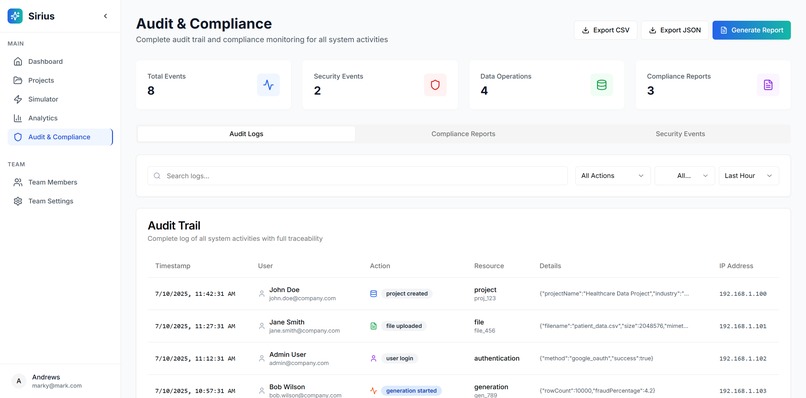Image resolution: width=806 pixels, height=398 pixels.
Task: Open Projects from the sidebar
Action: (x=60, y=80)
